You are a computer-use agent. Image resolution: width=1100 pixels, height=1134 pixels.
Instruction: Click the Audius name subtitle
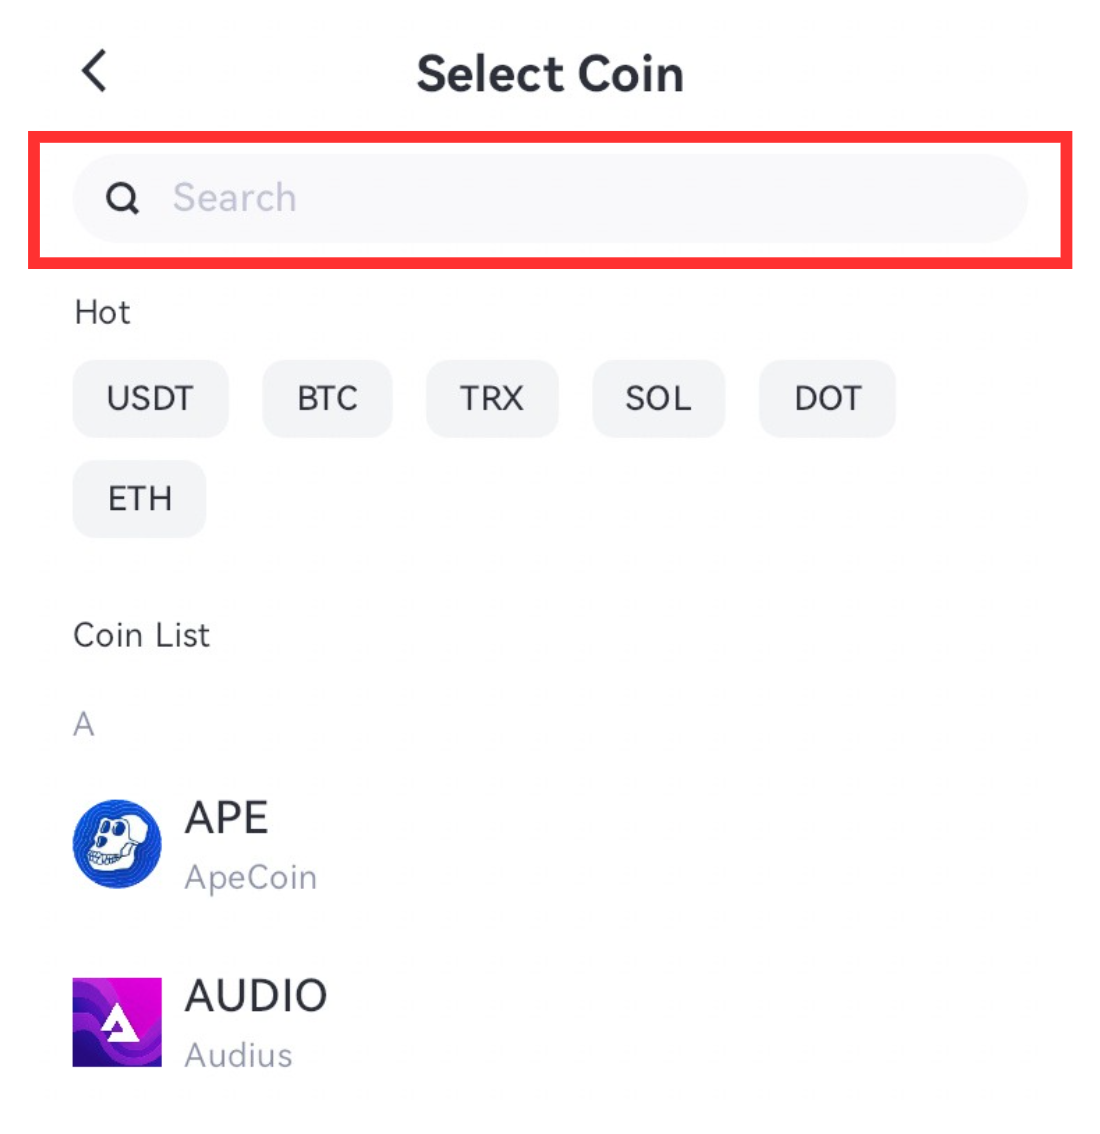[x=239, y=1055]
